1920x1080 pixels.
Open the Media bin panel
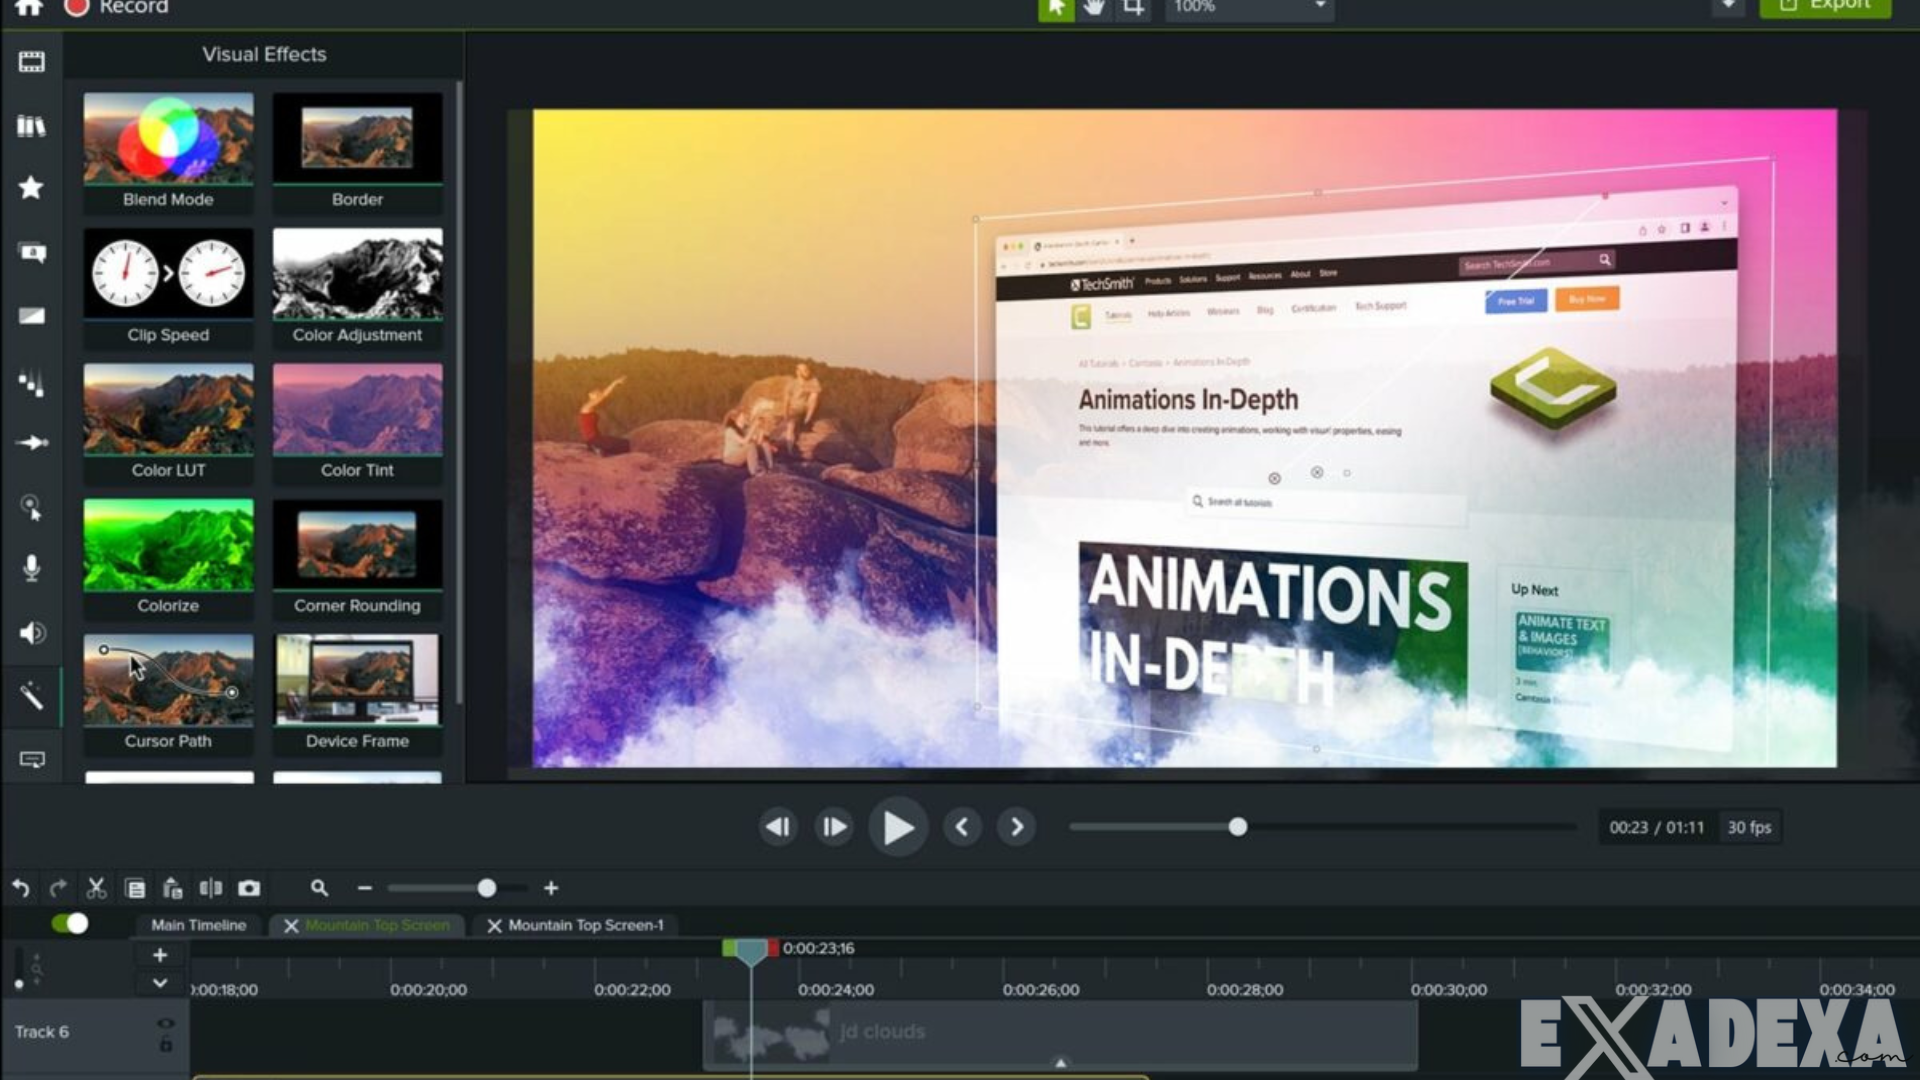coord(32,61)
